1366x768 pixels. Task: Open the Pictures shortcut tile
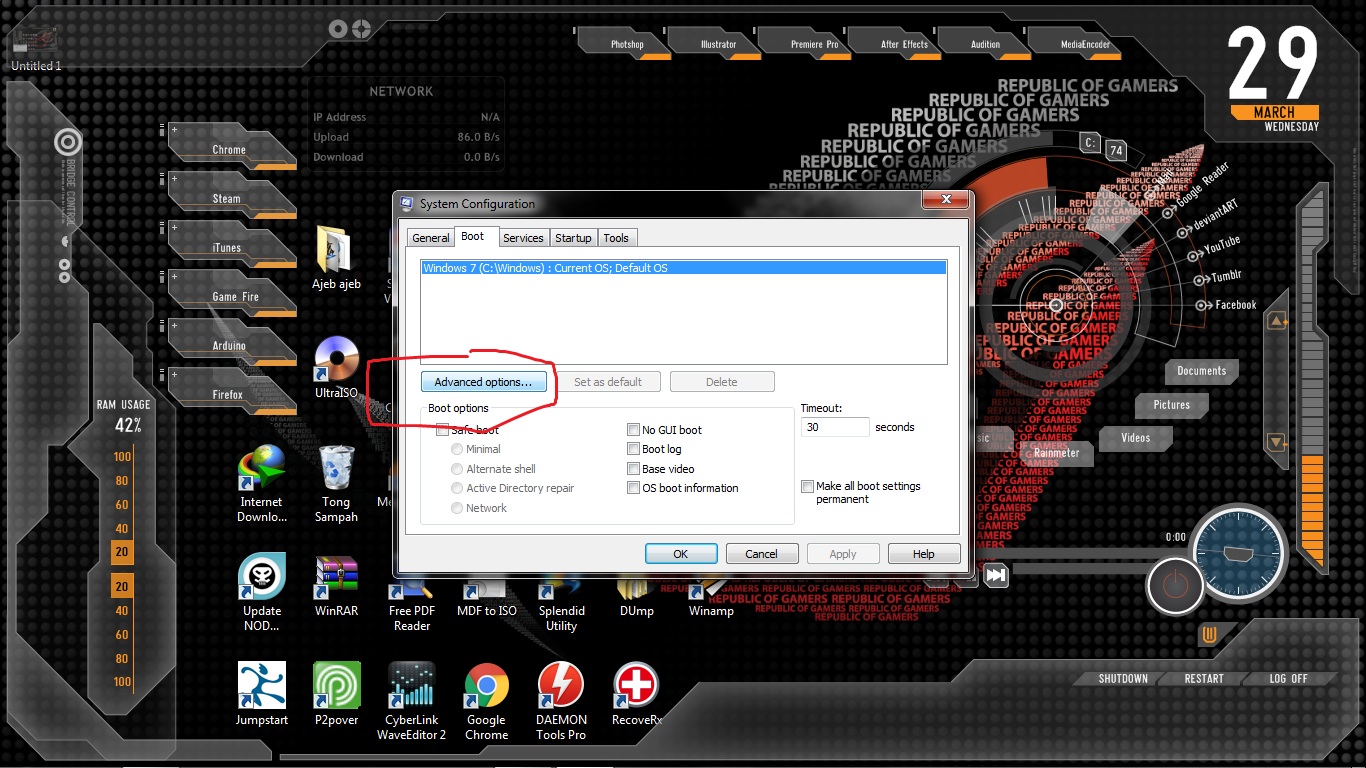1172,405
